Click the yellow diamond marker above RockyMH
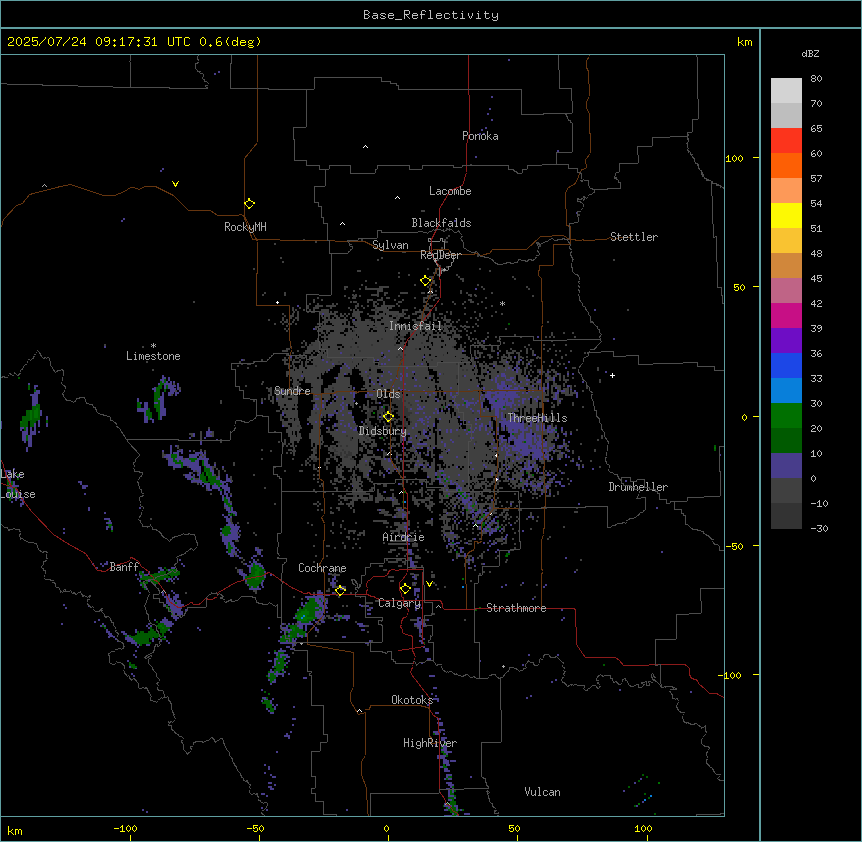Screen dimensions: 862x842 click(x=249, y=203)
